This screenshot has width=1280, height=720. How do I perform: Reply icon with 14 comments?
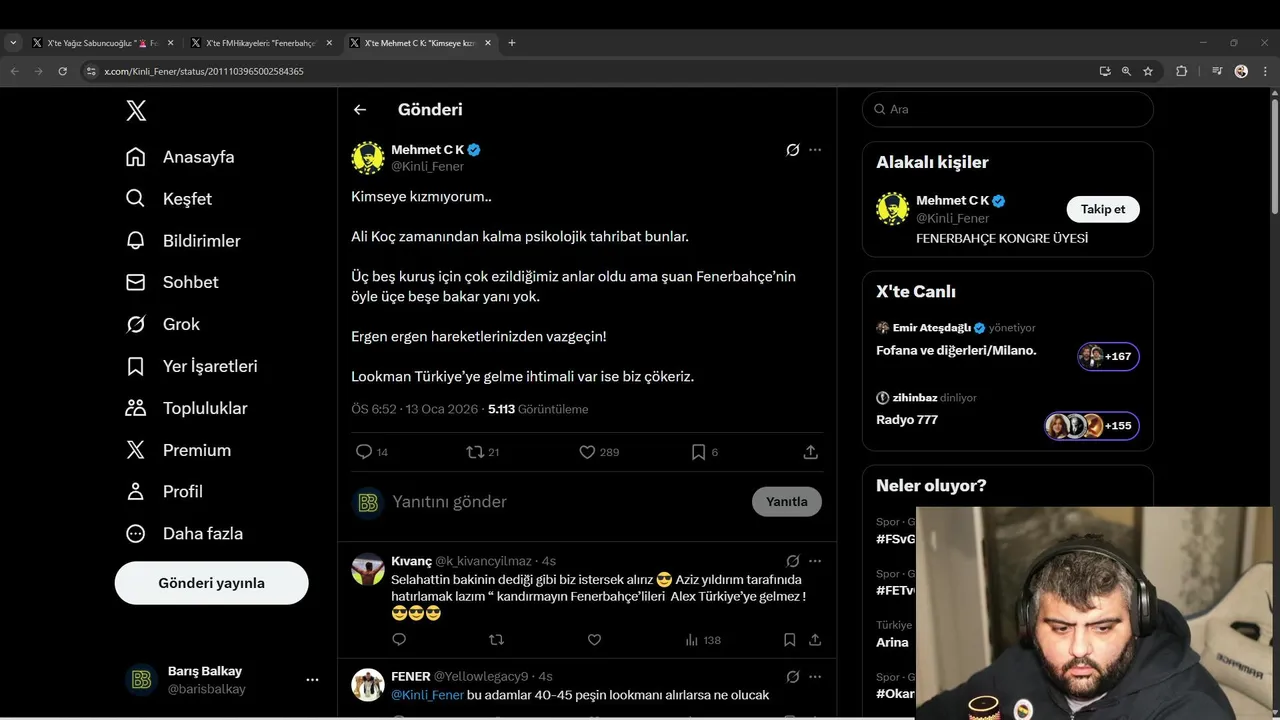[x=372, y=452]
